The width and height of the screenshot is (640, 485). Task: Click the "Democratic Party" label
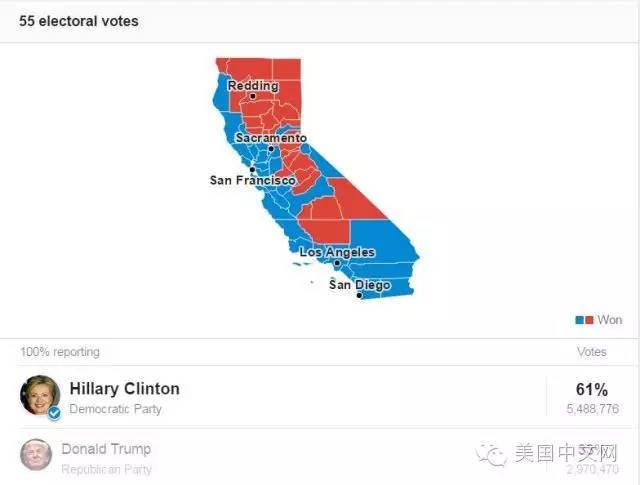[115, 409]
